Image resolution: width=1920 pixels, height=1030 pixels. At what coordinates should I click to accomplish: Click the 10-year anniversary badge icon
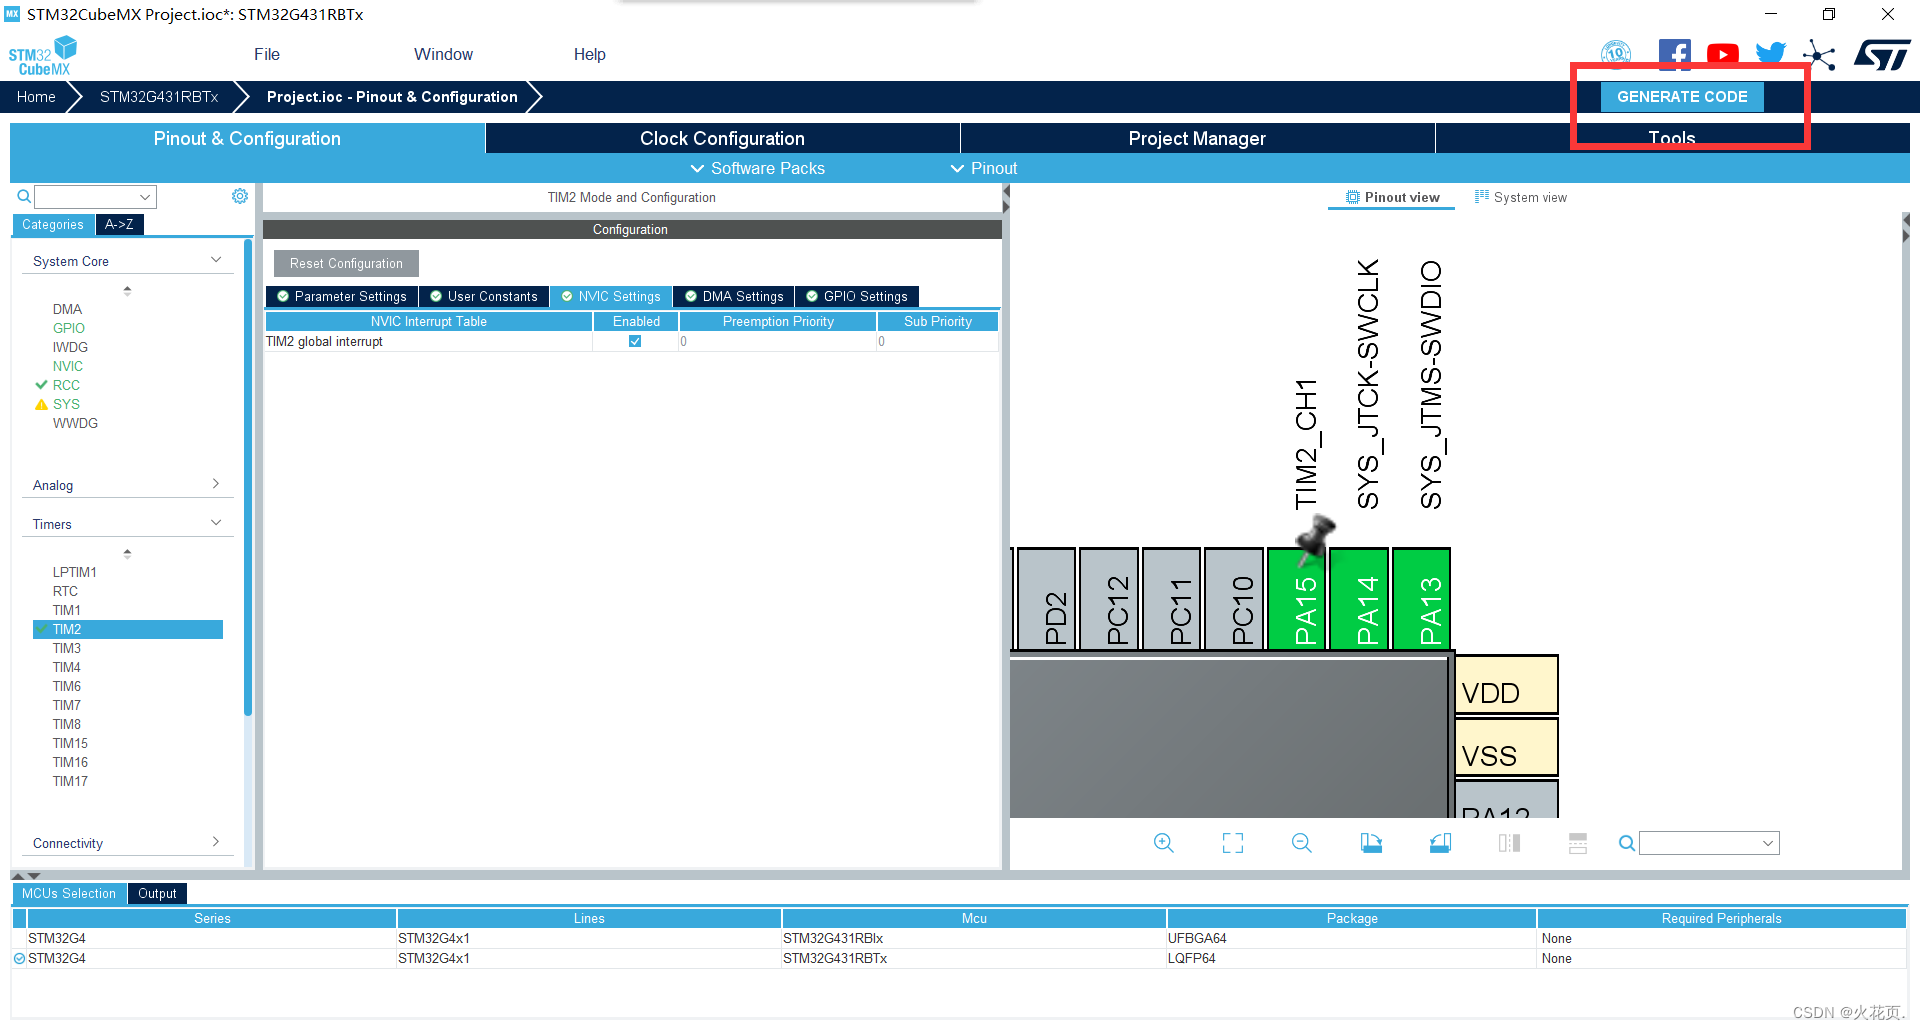[x=1616, y=53]
